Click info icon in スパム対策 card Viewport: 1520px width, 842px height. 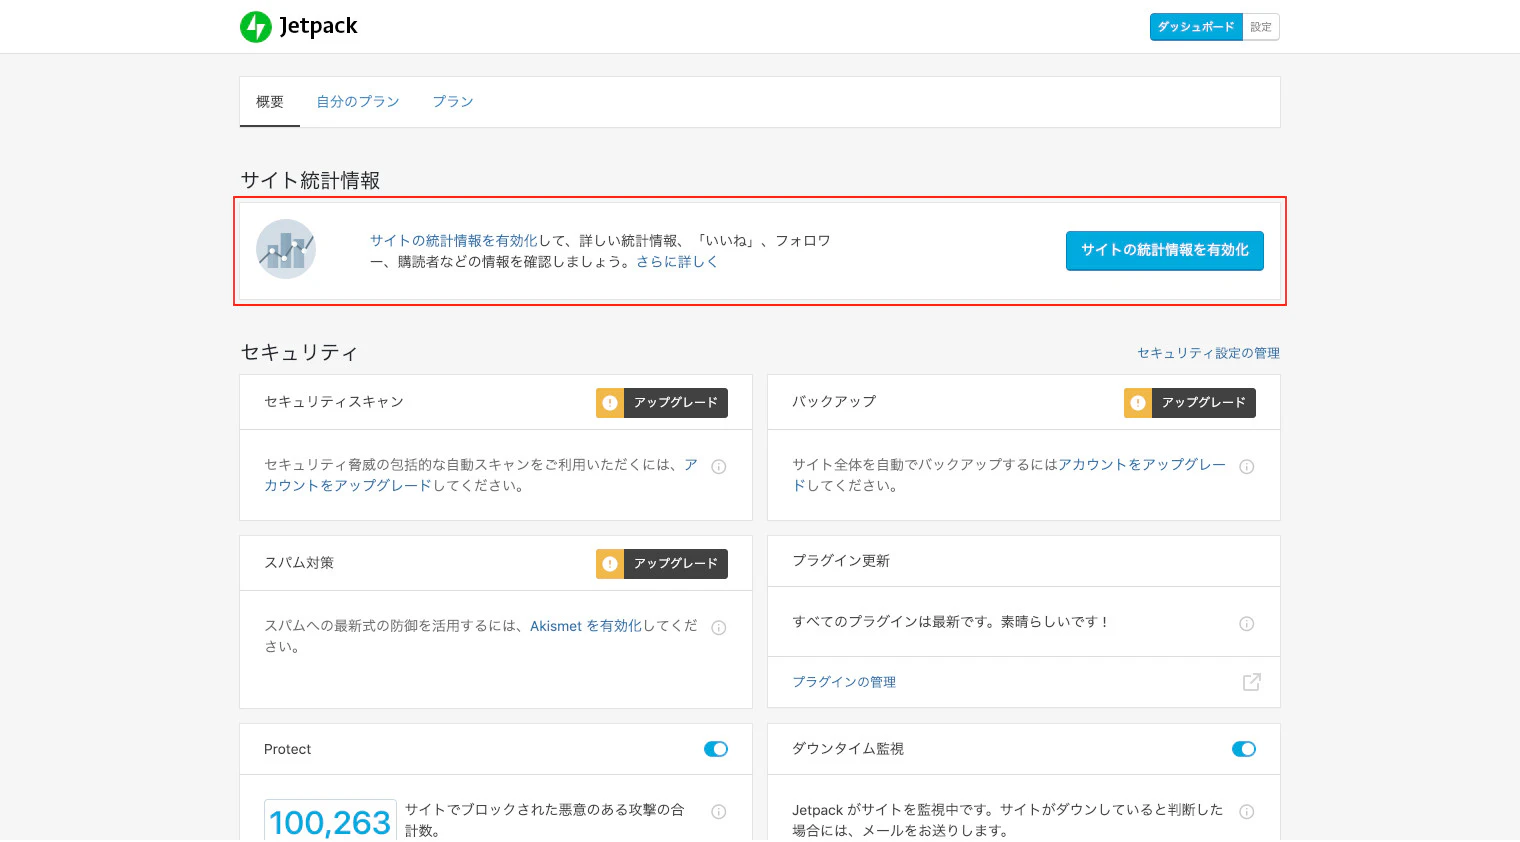tap(718, 628)
